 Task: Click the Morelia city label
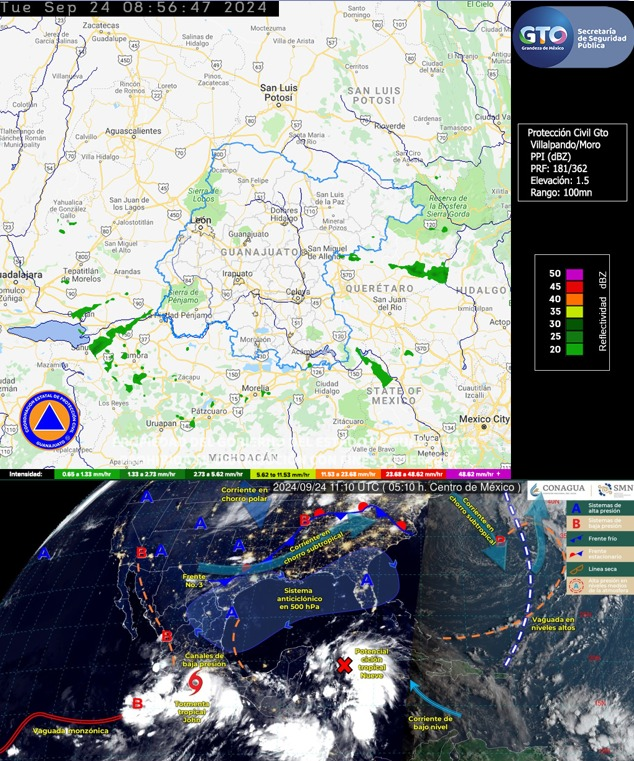255,388
